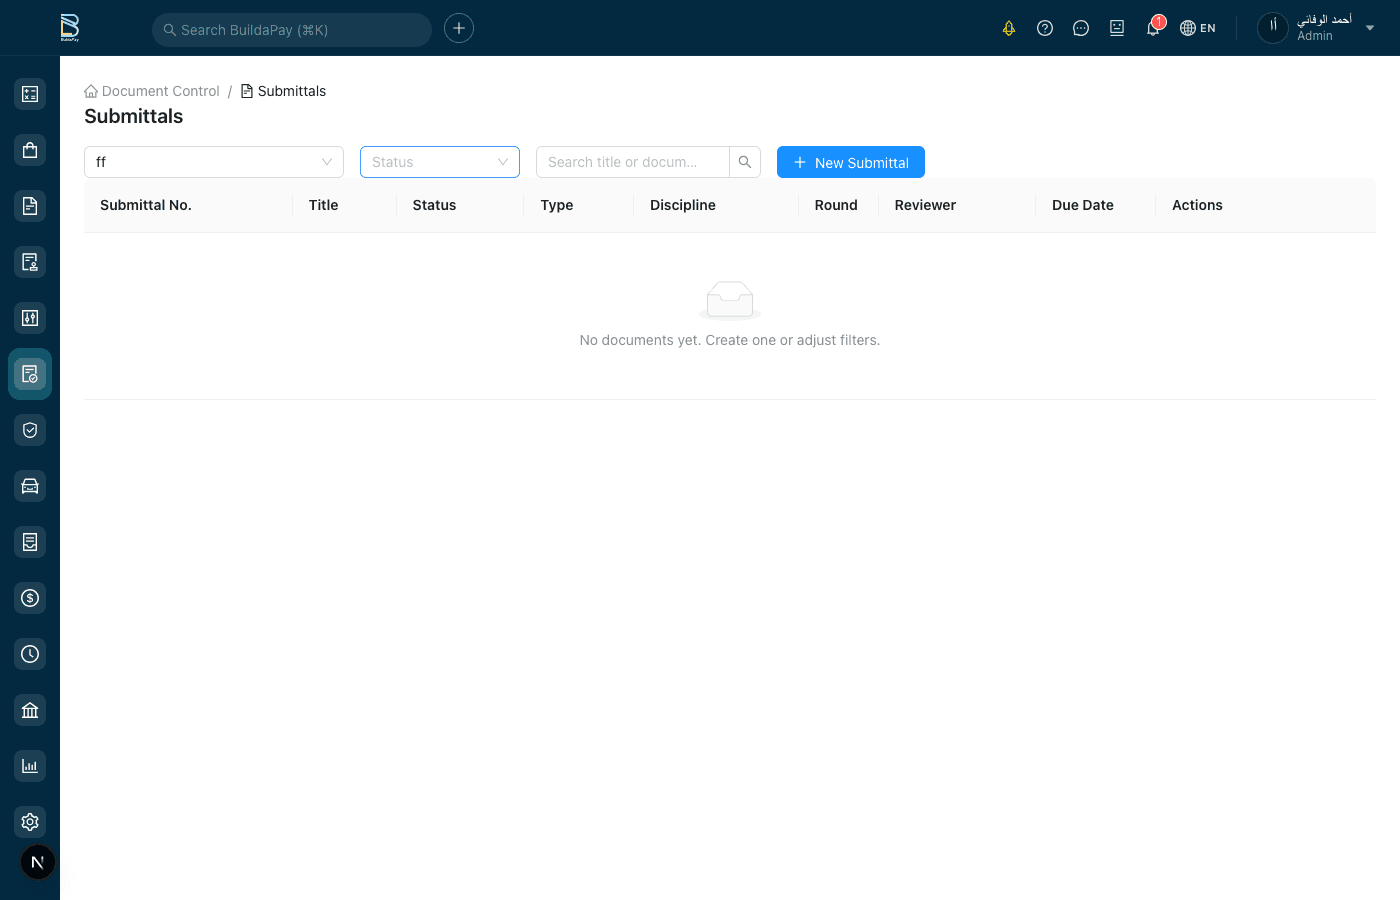Open the car vehicle sidebar icon
This screenshot has width=1400, height=900.
pyautogui.click(x=30, y=486)
